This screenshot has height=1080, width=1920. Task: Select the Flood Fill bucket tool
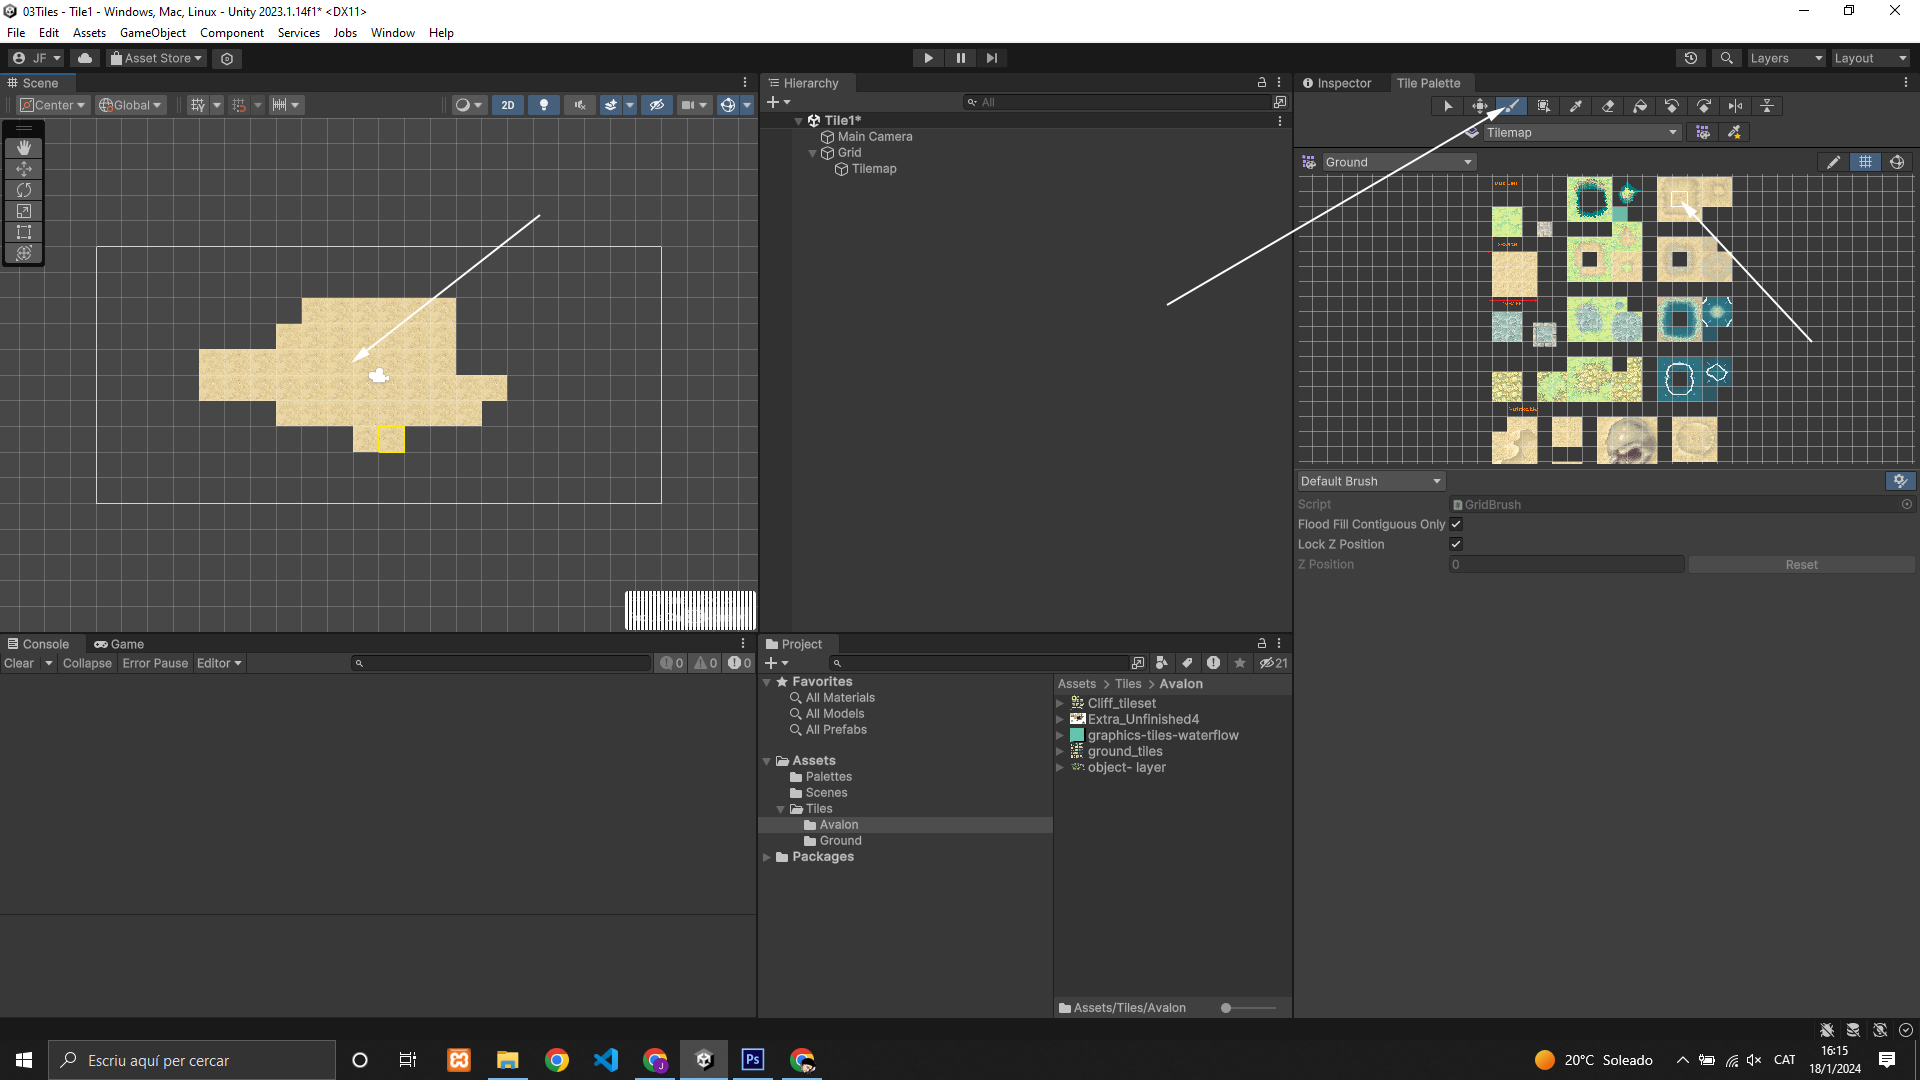[x=1640, y=106]
